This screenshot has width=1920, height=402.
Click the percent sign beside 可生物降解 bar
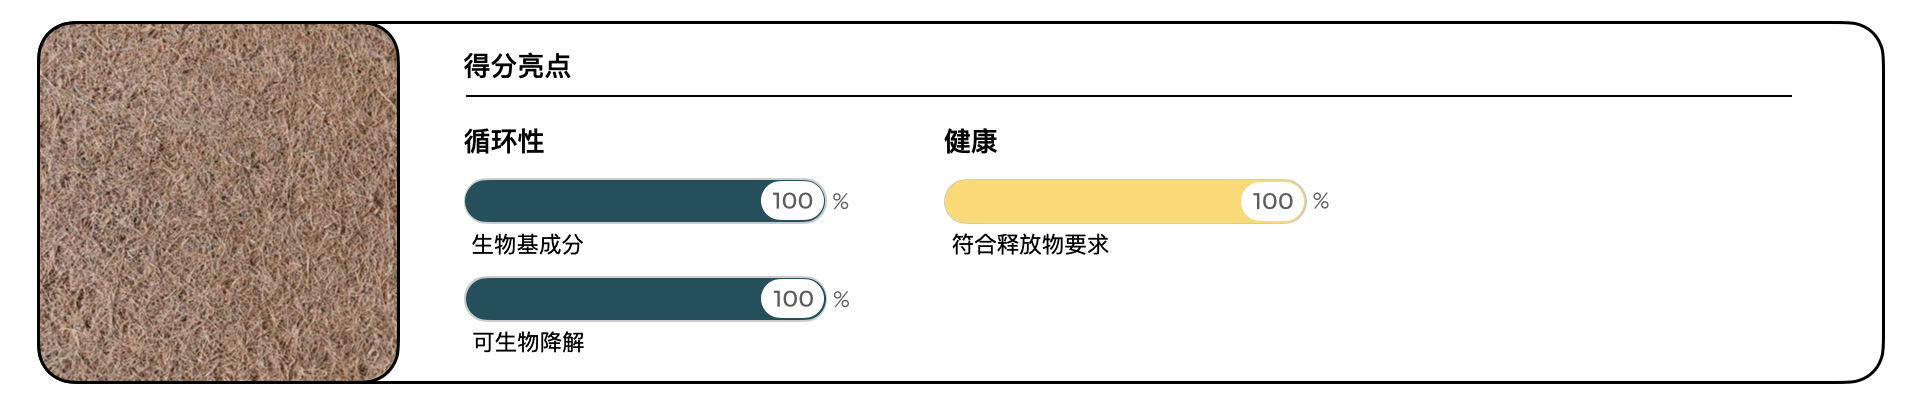point(841,300)
